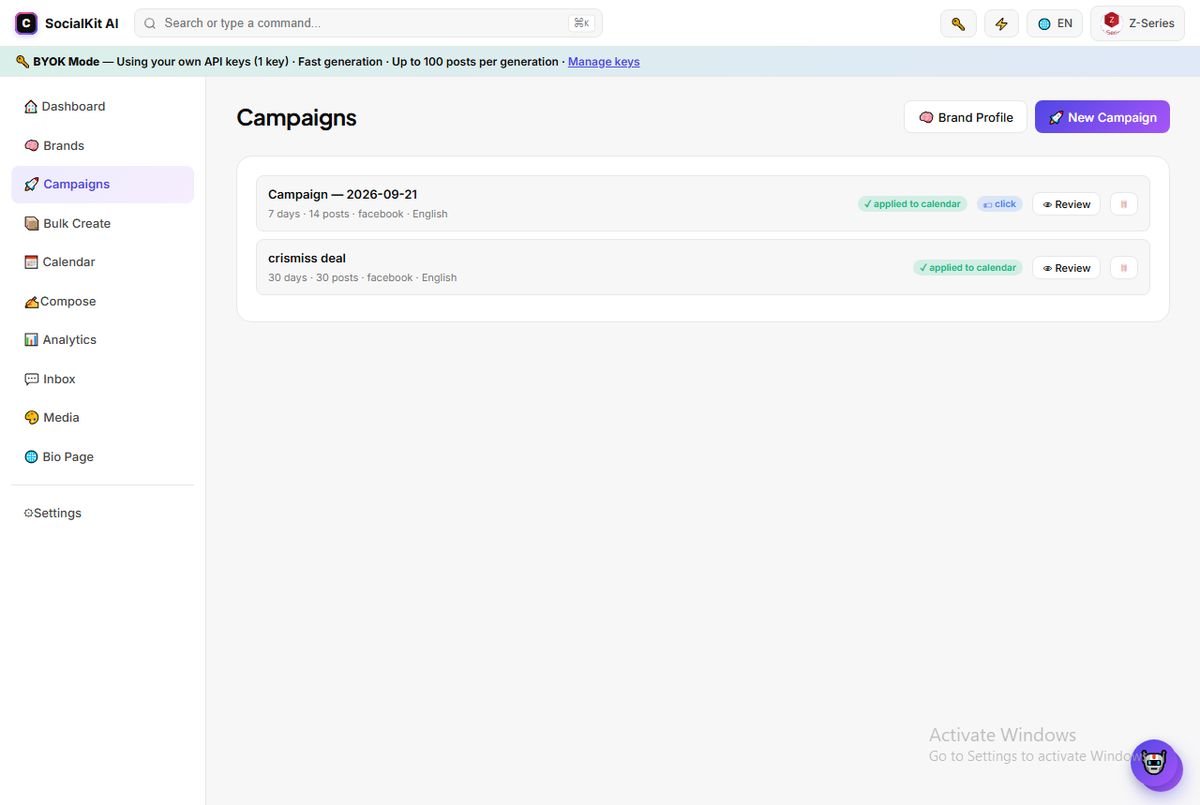Select Campaigns in sidebar
Viewport: 1200px width, 805px height.
(x=103, y=184)
